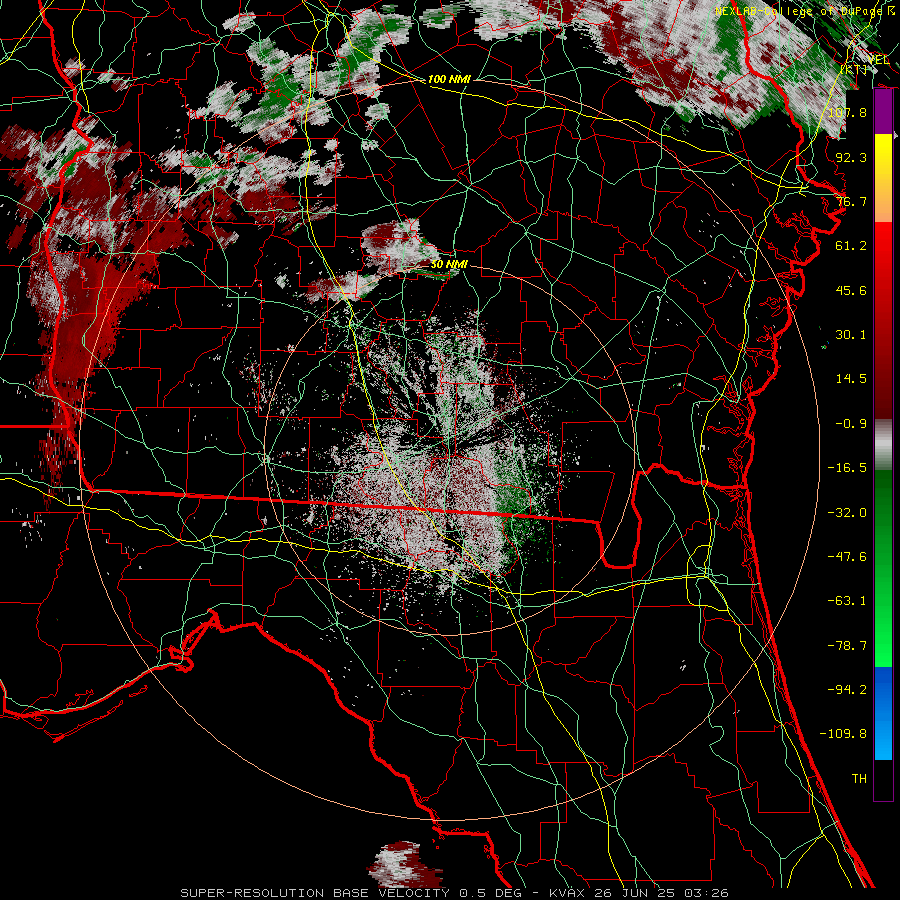Select the -32.0 velocity scale value
Screen dimensions: 900x900
point(847,513)
